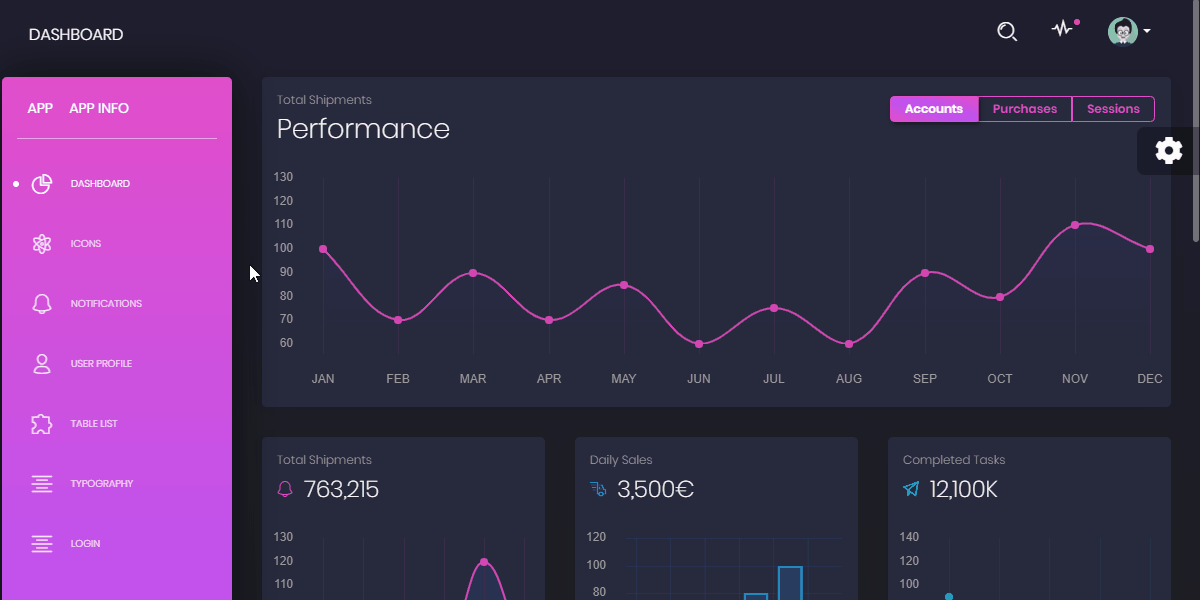Click the User Profile person icon

[x=41, y=363]
